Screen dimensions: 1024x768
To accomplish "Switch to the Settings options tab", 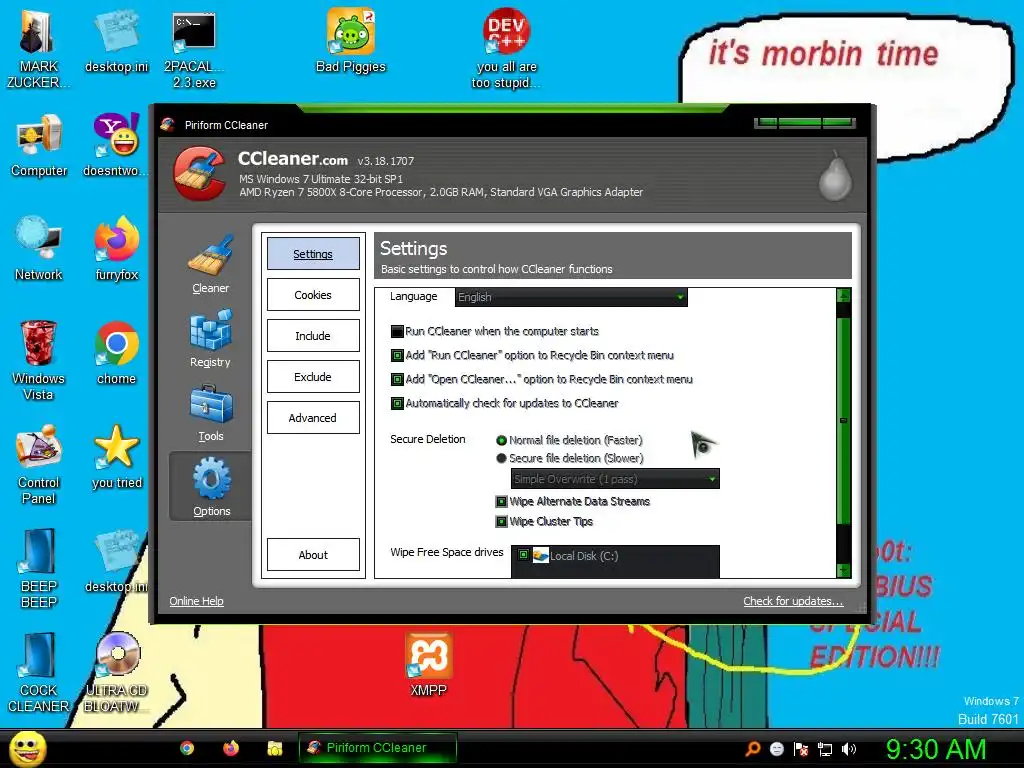I will 313,253.
